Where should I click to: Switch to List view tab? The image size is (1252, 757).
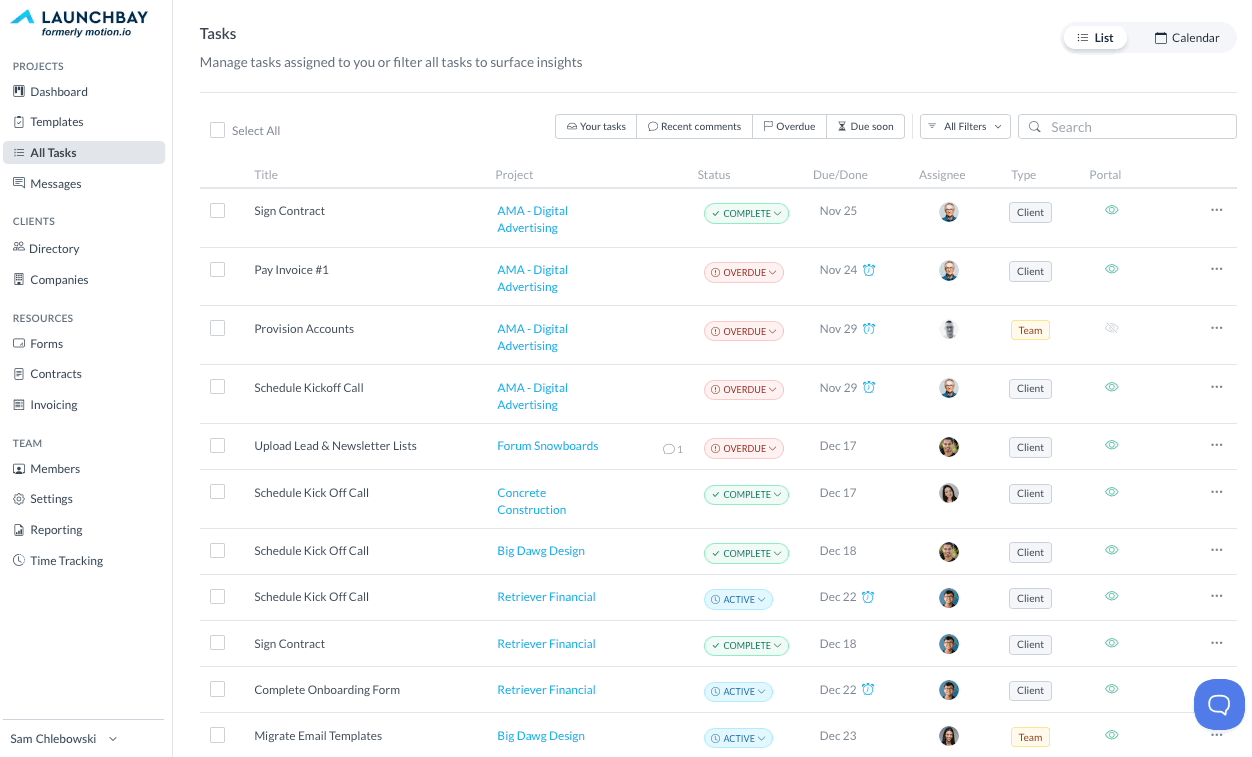click(x=1095, y=38)
